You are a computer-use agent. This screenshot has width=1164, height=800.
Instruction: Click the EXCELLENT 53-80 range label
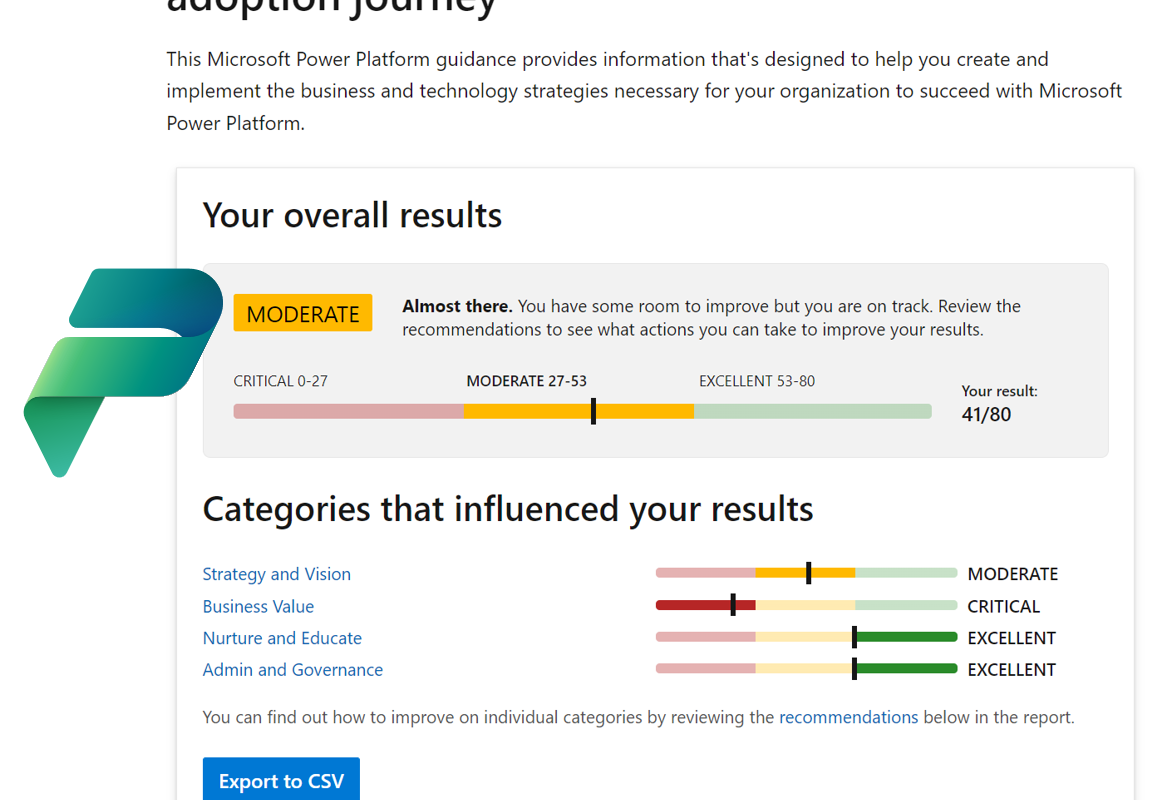point(756,381)
